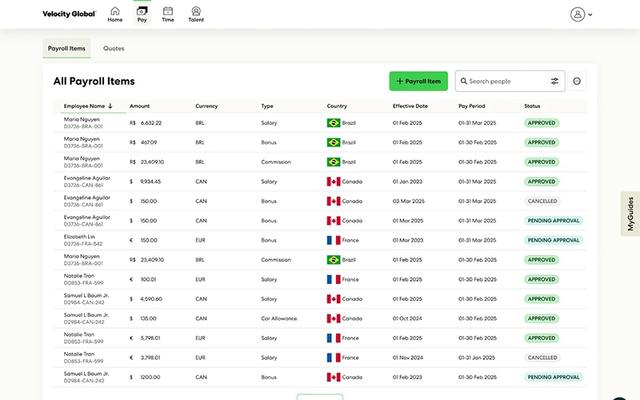Screen dimensions: 640x400
Task: Open the search filter sliders icon
Action: (x=554, y=81)
